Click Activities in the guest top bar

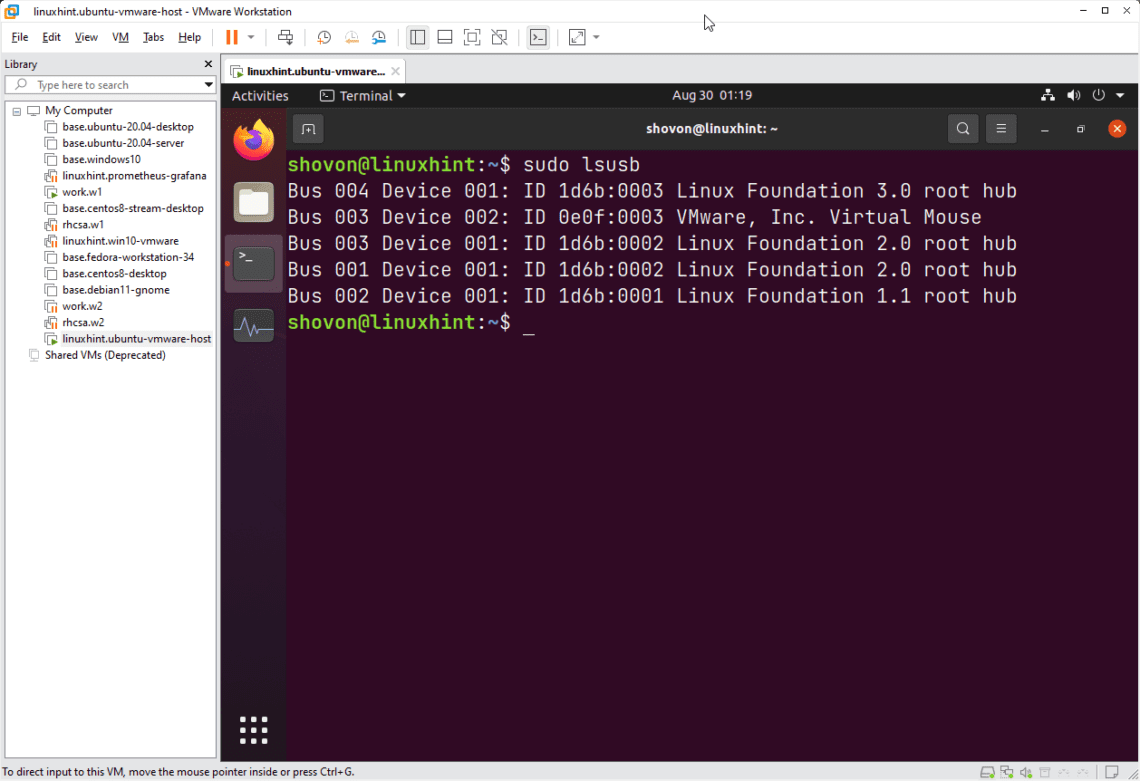coord(260,95)
